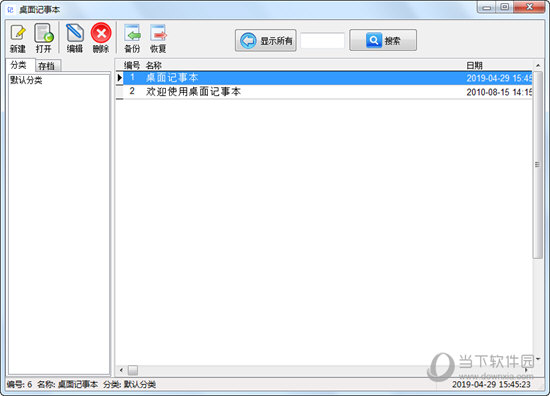This screenshot has width=550, height=396.
Task: Click the 日期 column header
Action: [474, 66]
